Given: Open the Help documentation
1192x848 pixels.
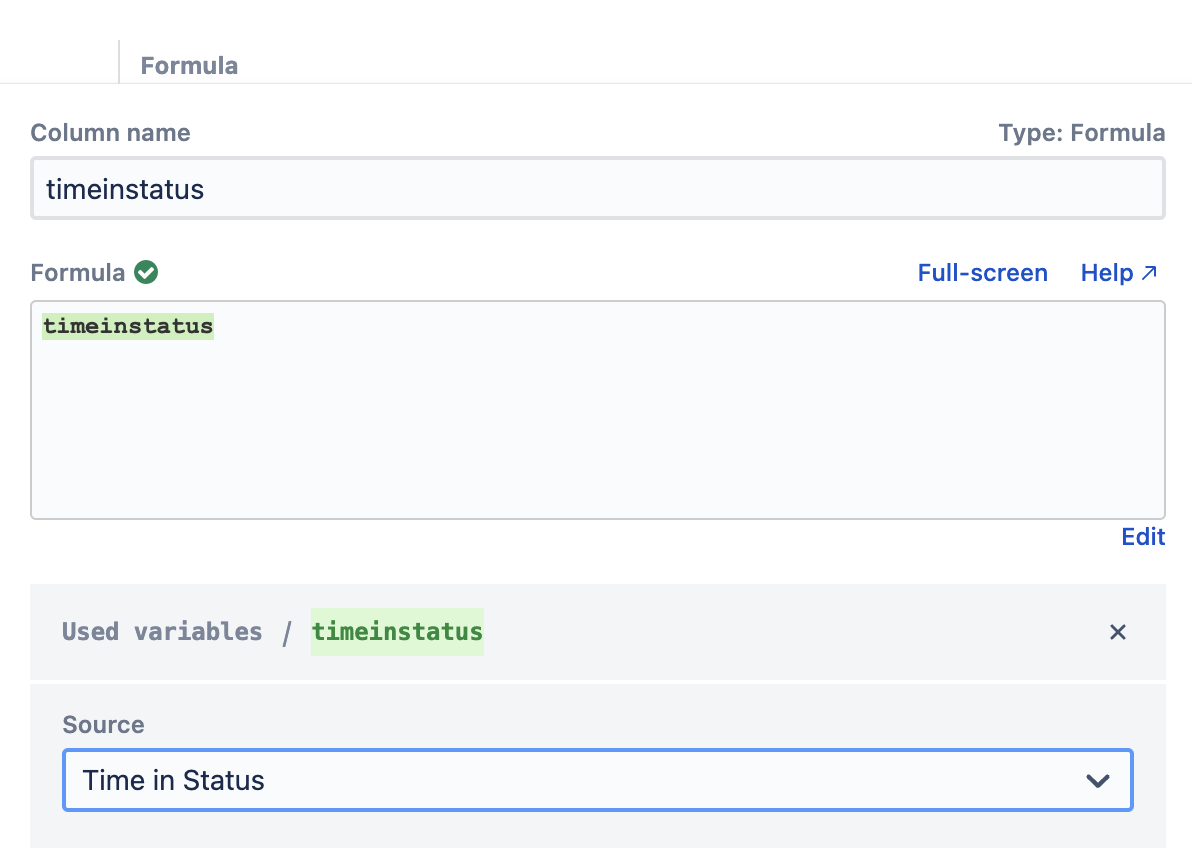Looking at the screenshot, I should 1106,272.
